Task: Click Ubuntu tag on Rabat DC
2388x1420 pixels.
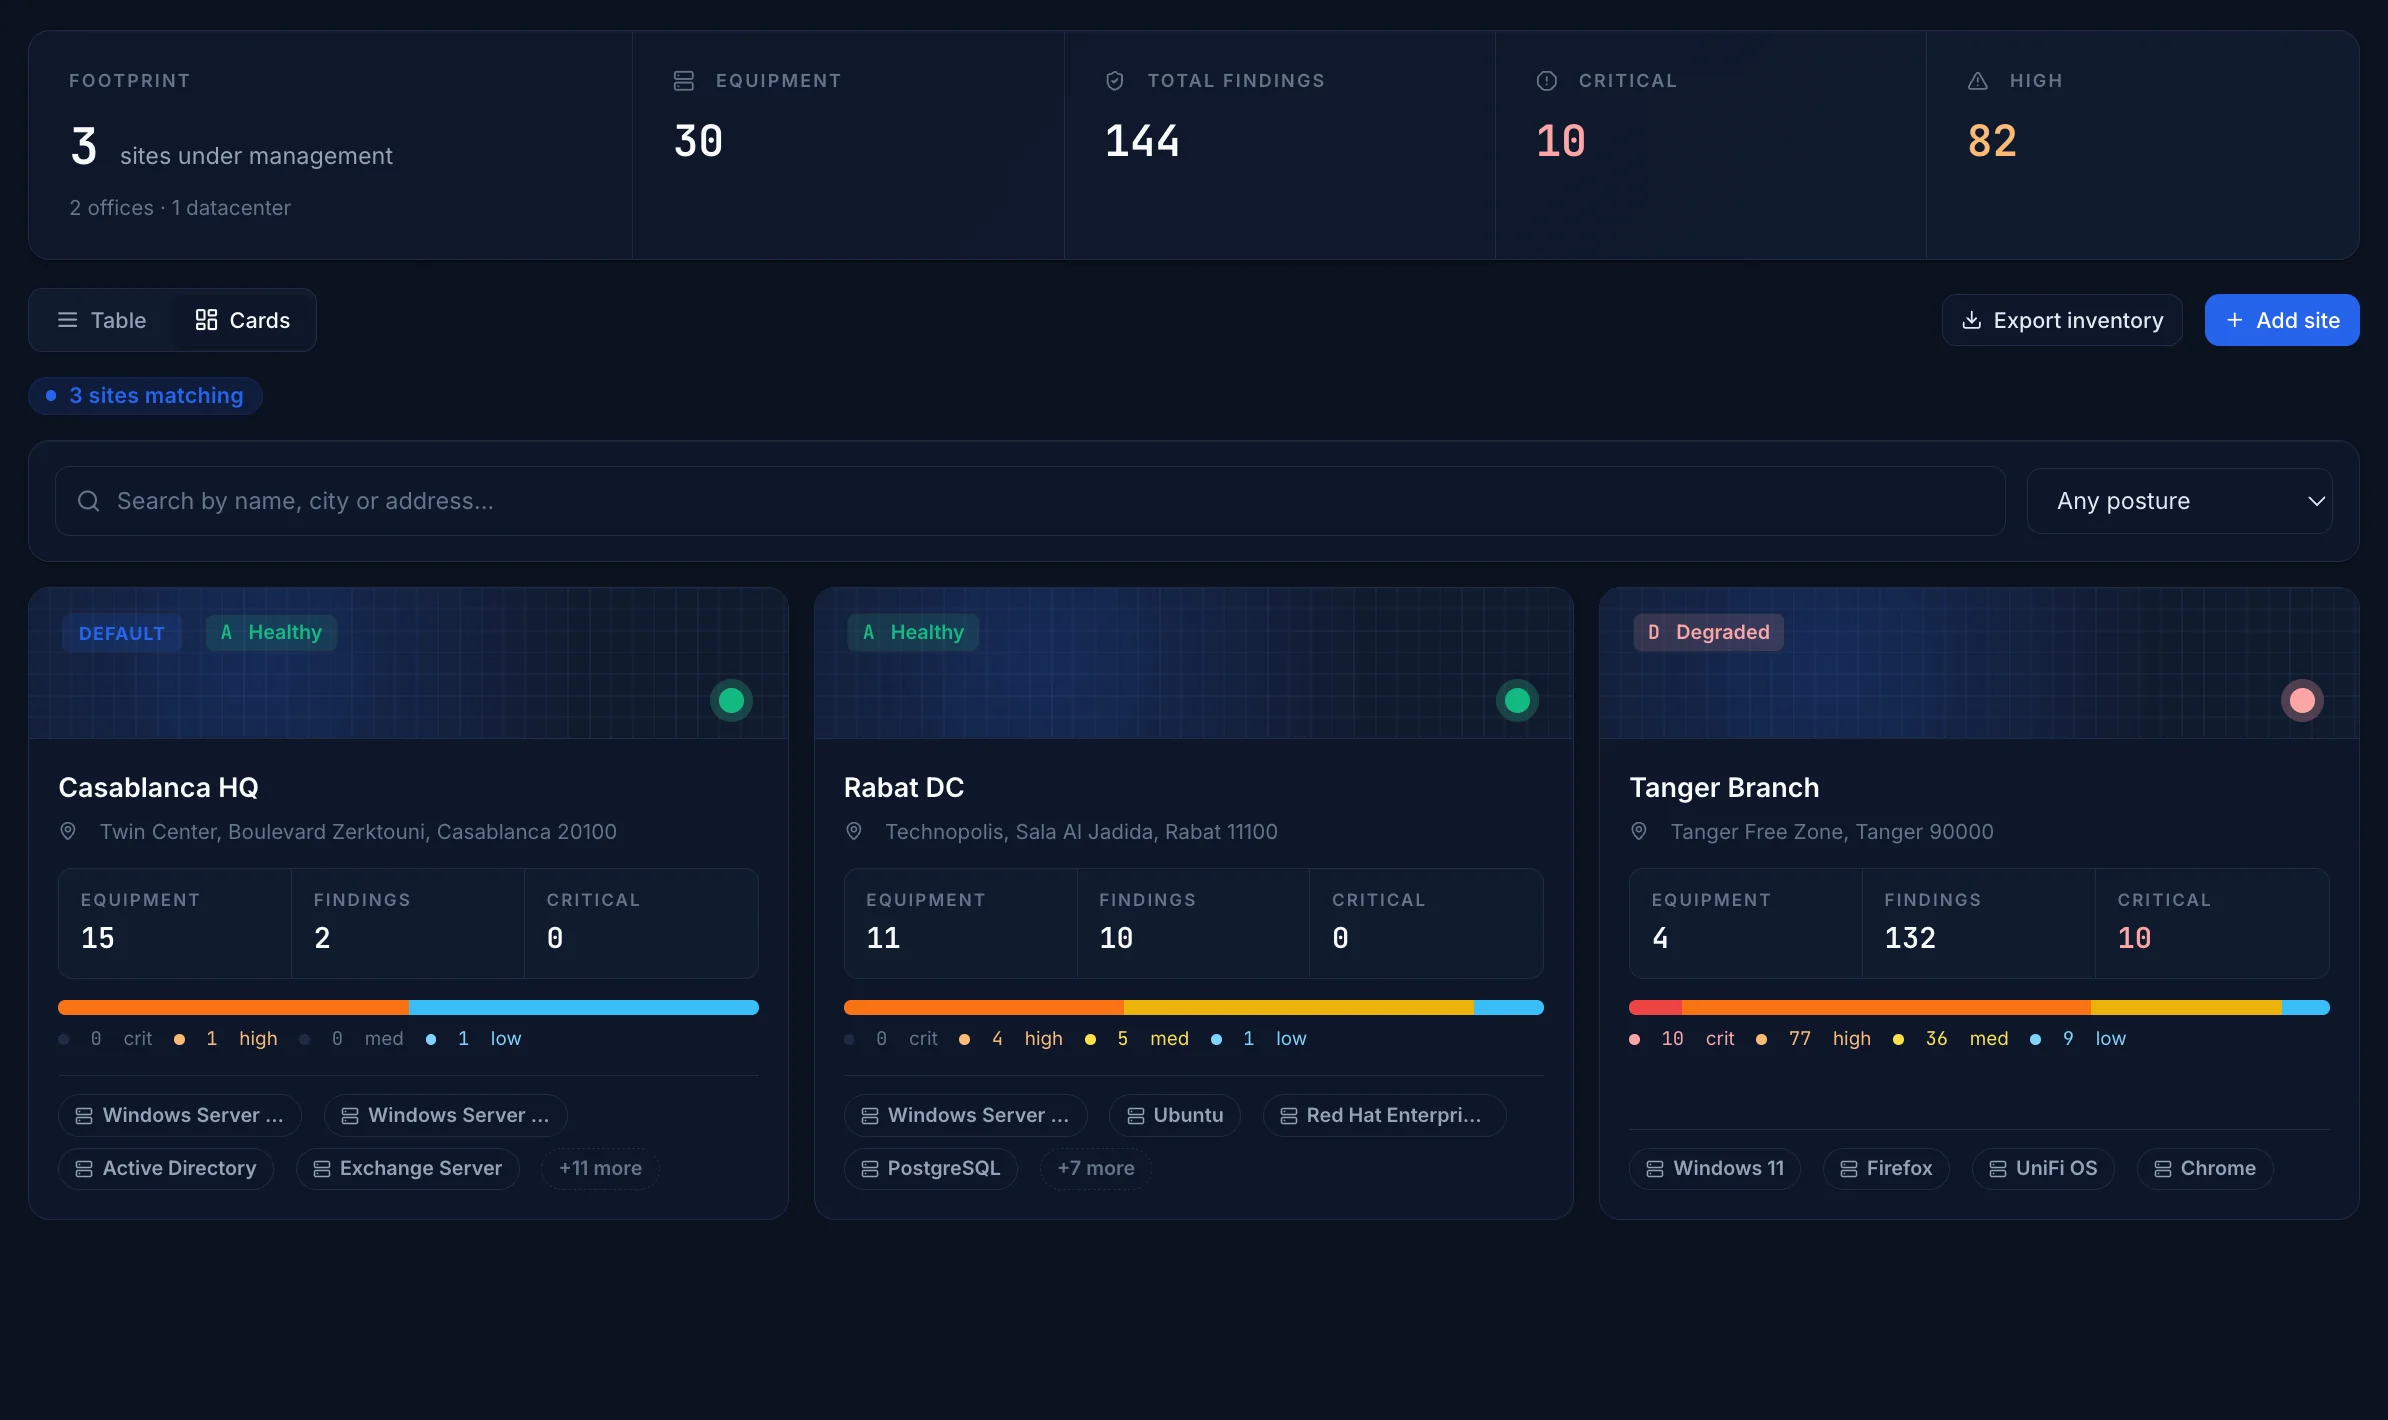Action: [x=1175, y=1115]
